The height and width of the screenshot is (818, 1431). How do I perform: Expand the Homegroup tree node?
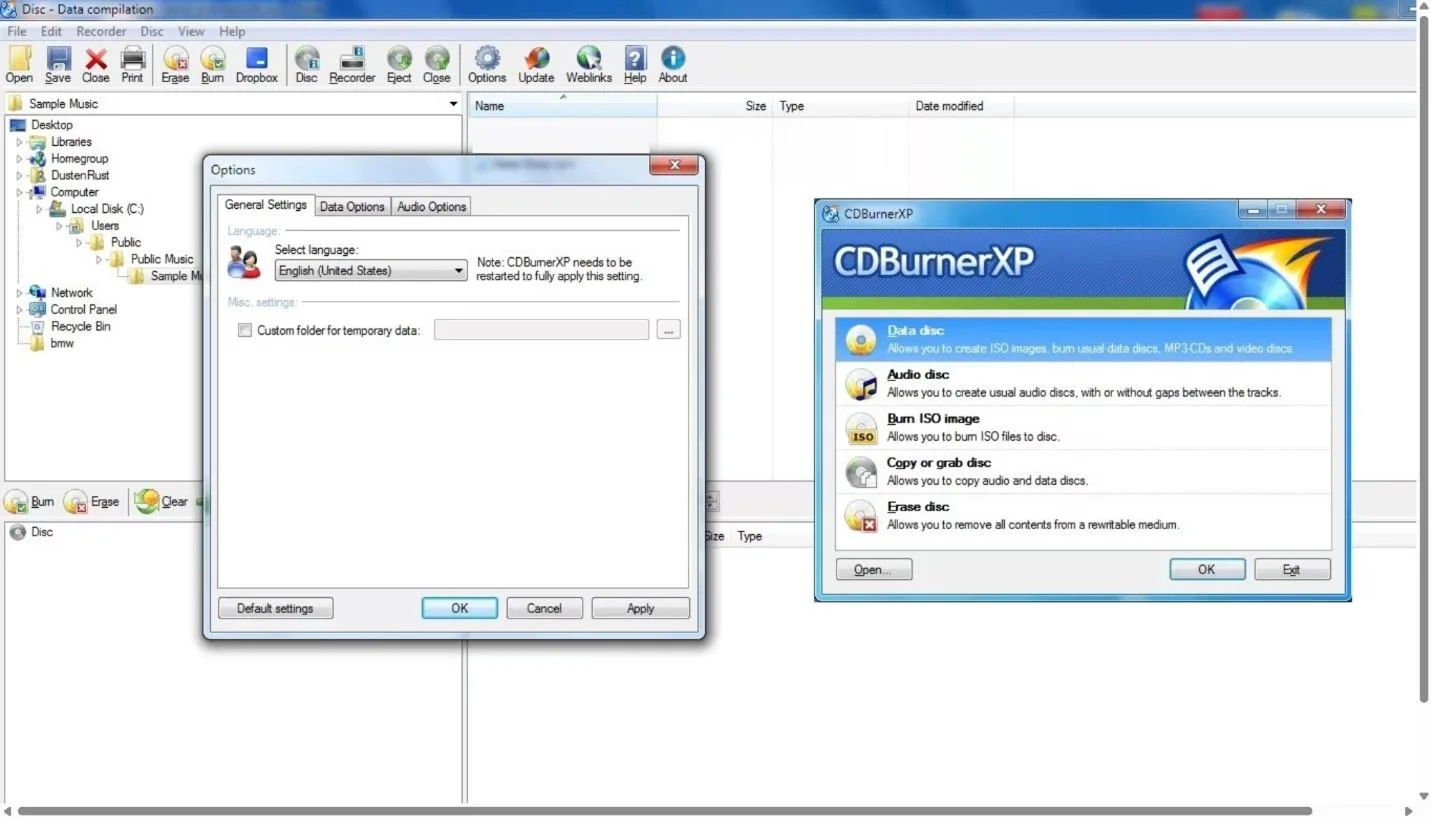tap(19, 159)
